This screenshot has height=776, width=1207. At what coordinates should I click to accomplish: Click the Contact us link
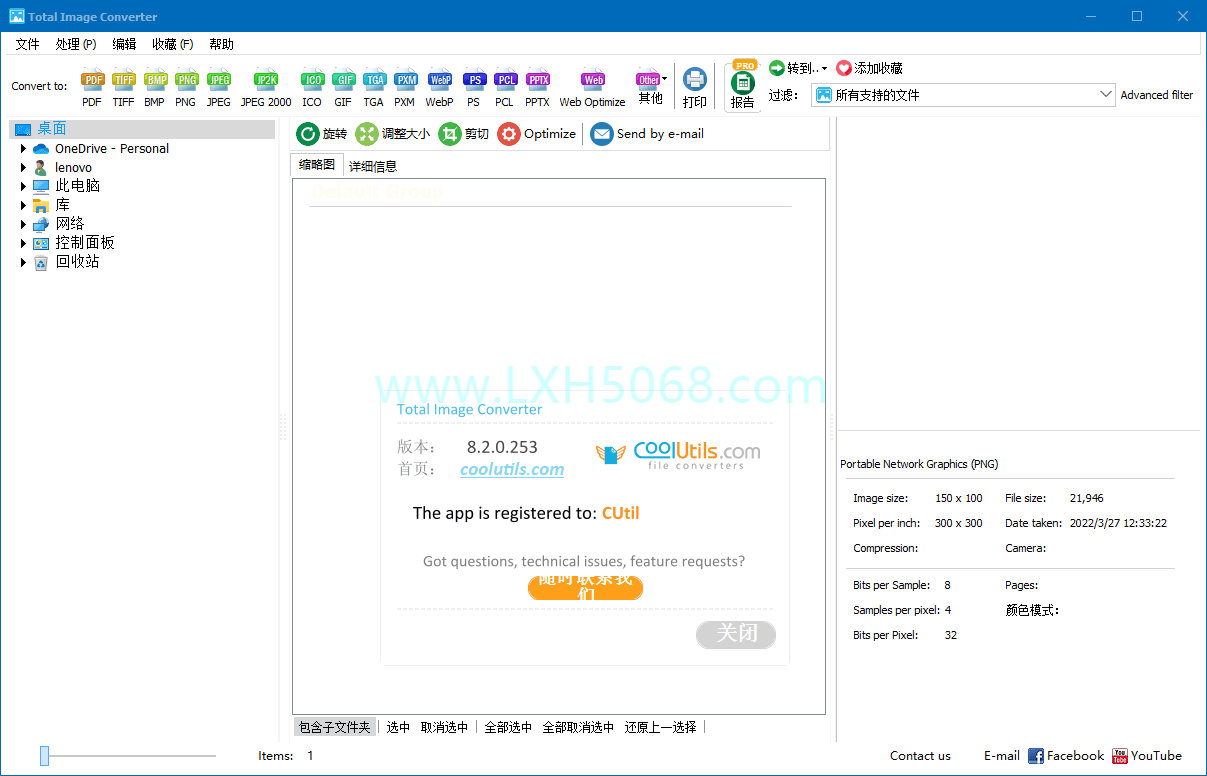click(920, 756)
